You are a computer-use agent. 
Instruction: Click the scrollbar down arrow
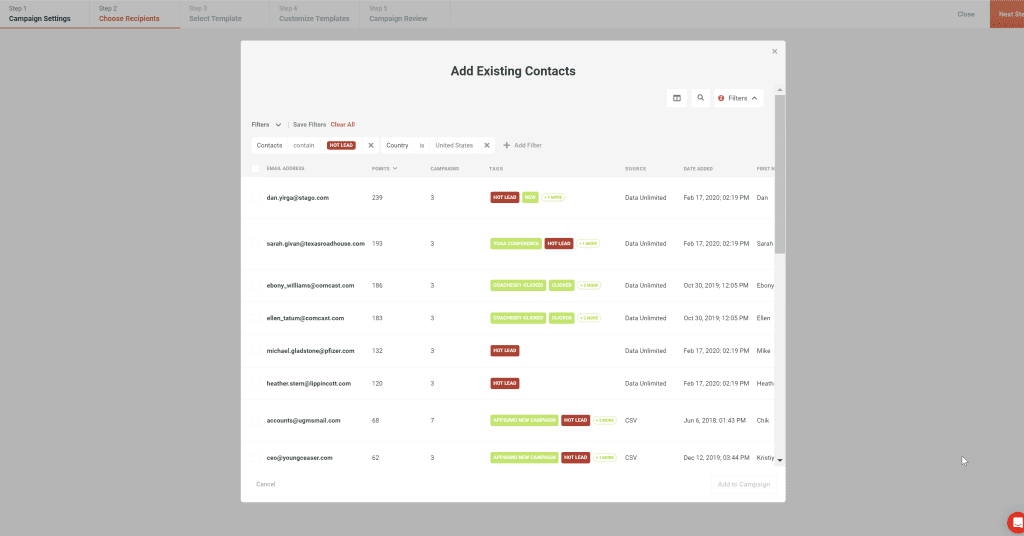pyautogui.click(x=780, y=460)
